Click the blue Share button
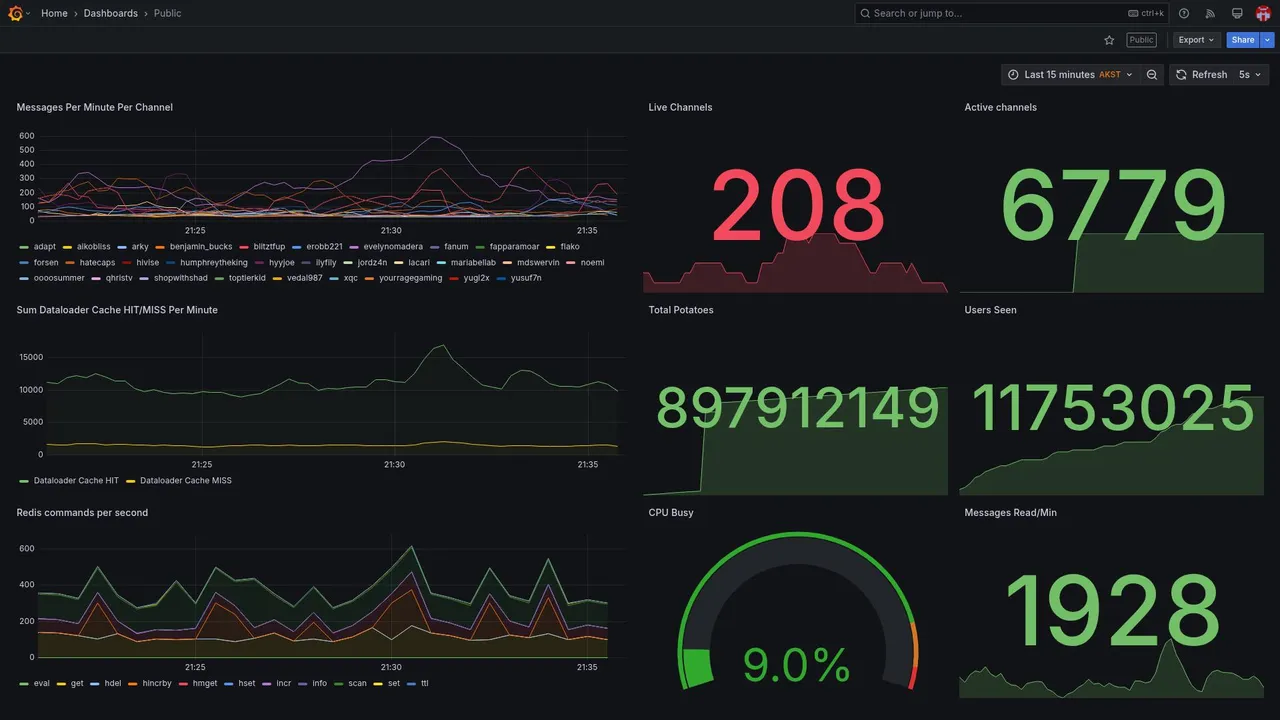 click(1243, 40)
